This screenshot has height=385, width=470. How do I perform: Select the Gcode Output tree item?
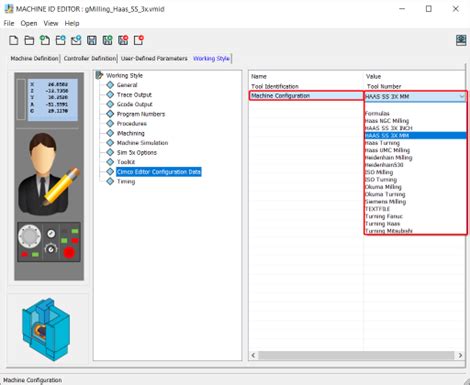(134, 104)
